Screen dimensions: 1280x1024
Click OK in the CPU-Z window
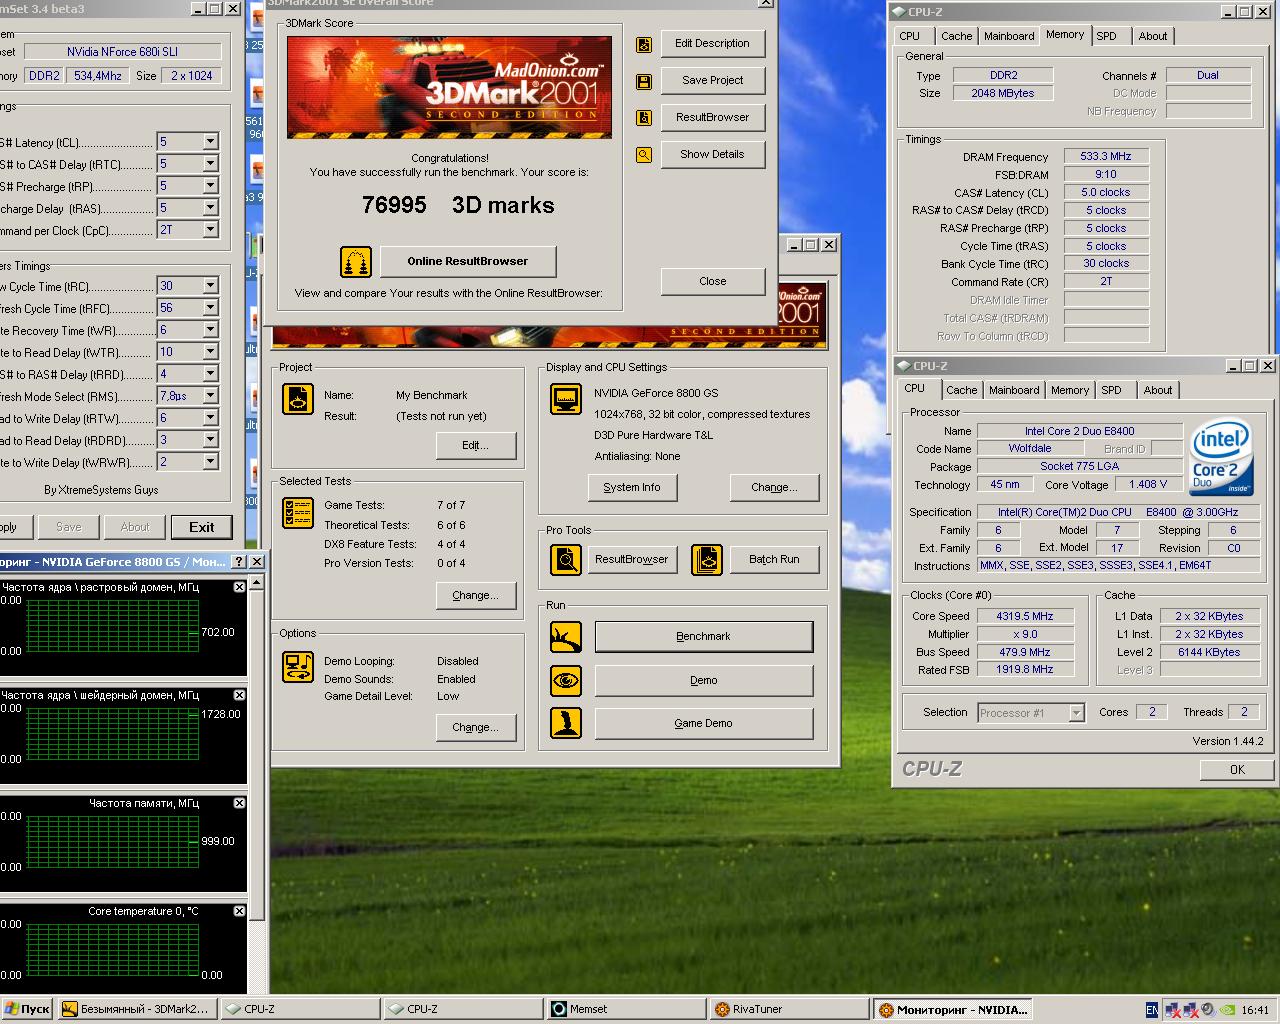click(x=1237, y=769)
